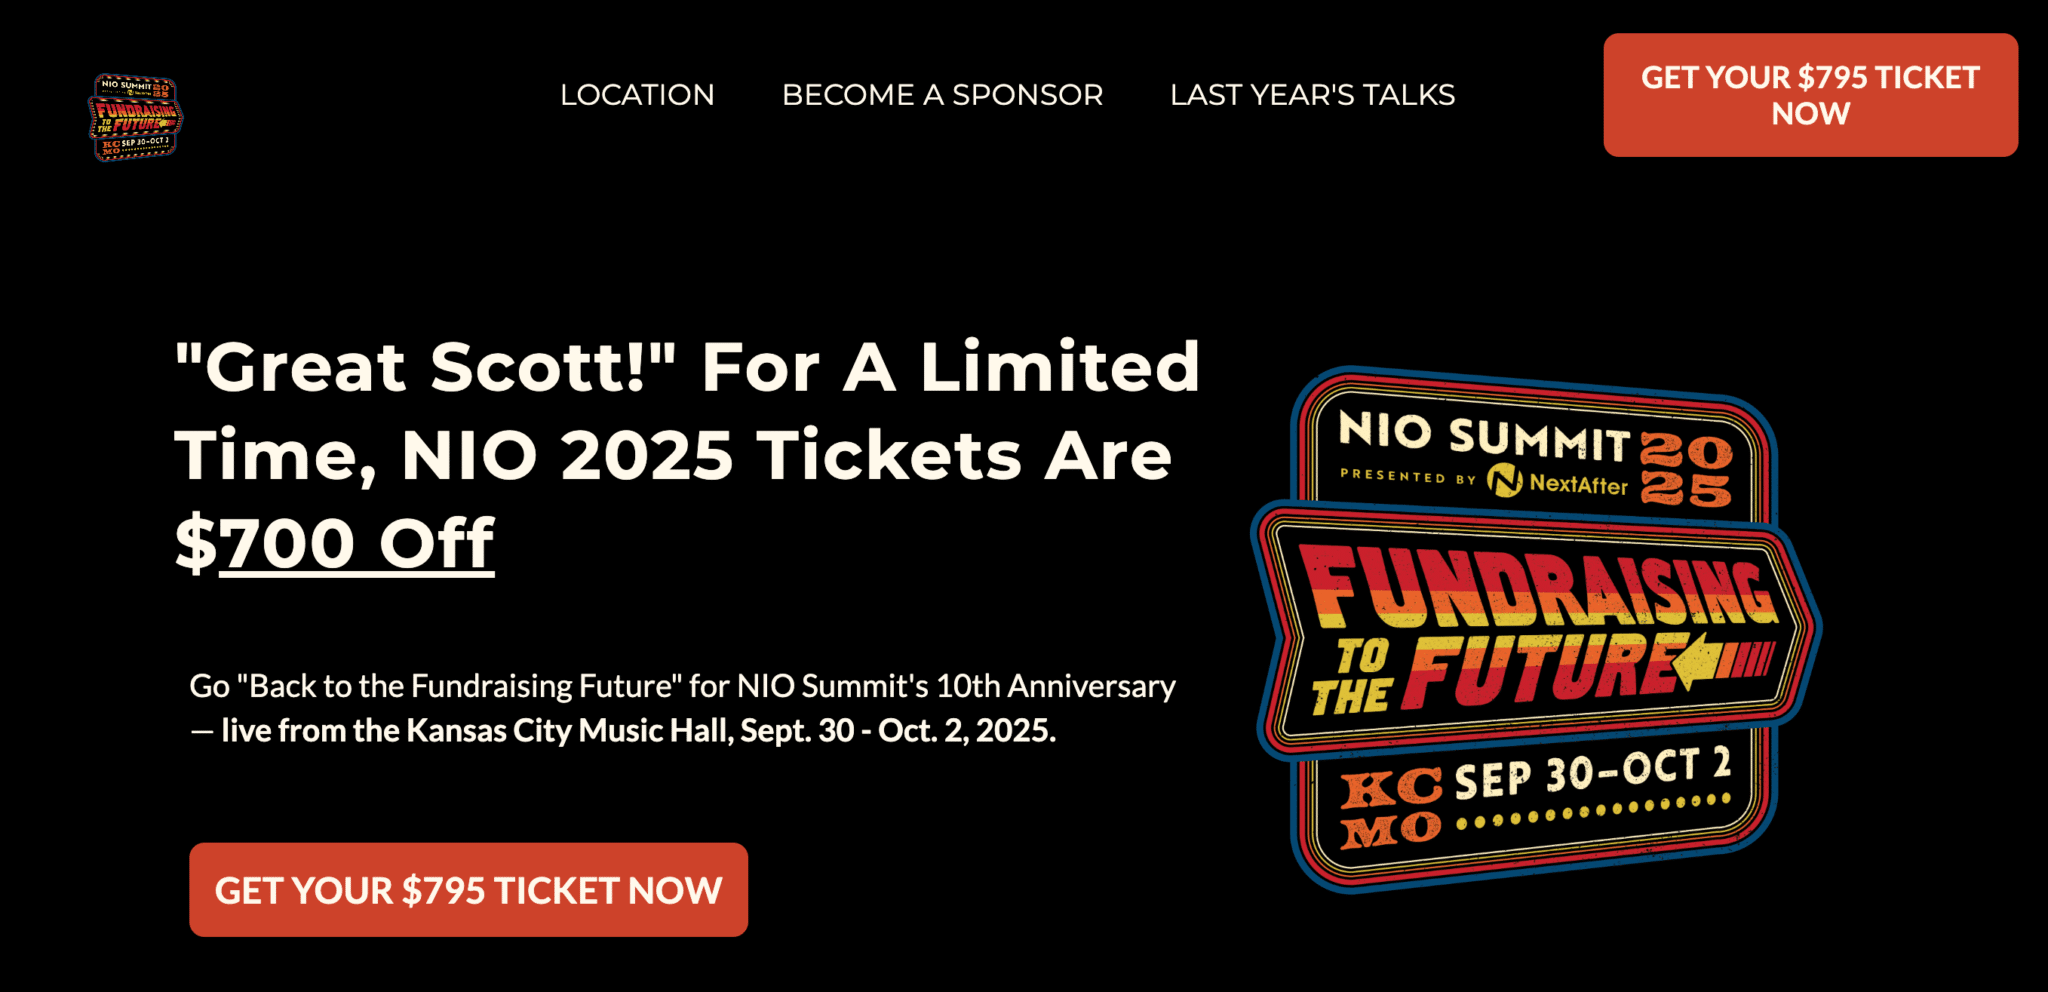Open the LOCATION navigation item
Screen dimensions: 2048x992
638,95
